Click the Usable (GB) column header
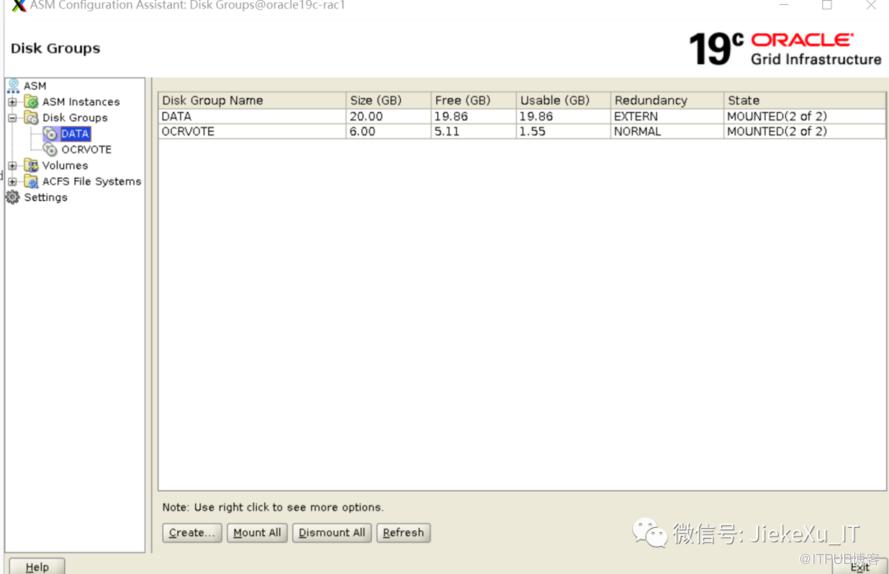Viewport: 889px width, 574px height. click(x=563, y=100)
